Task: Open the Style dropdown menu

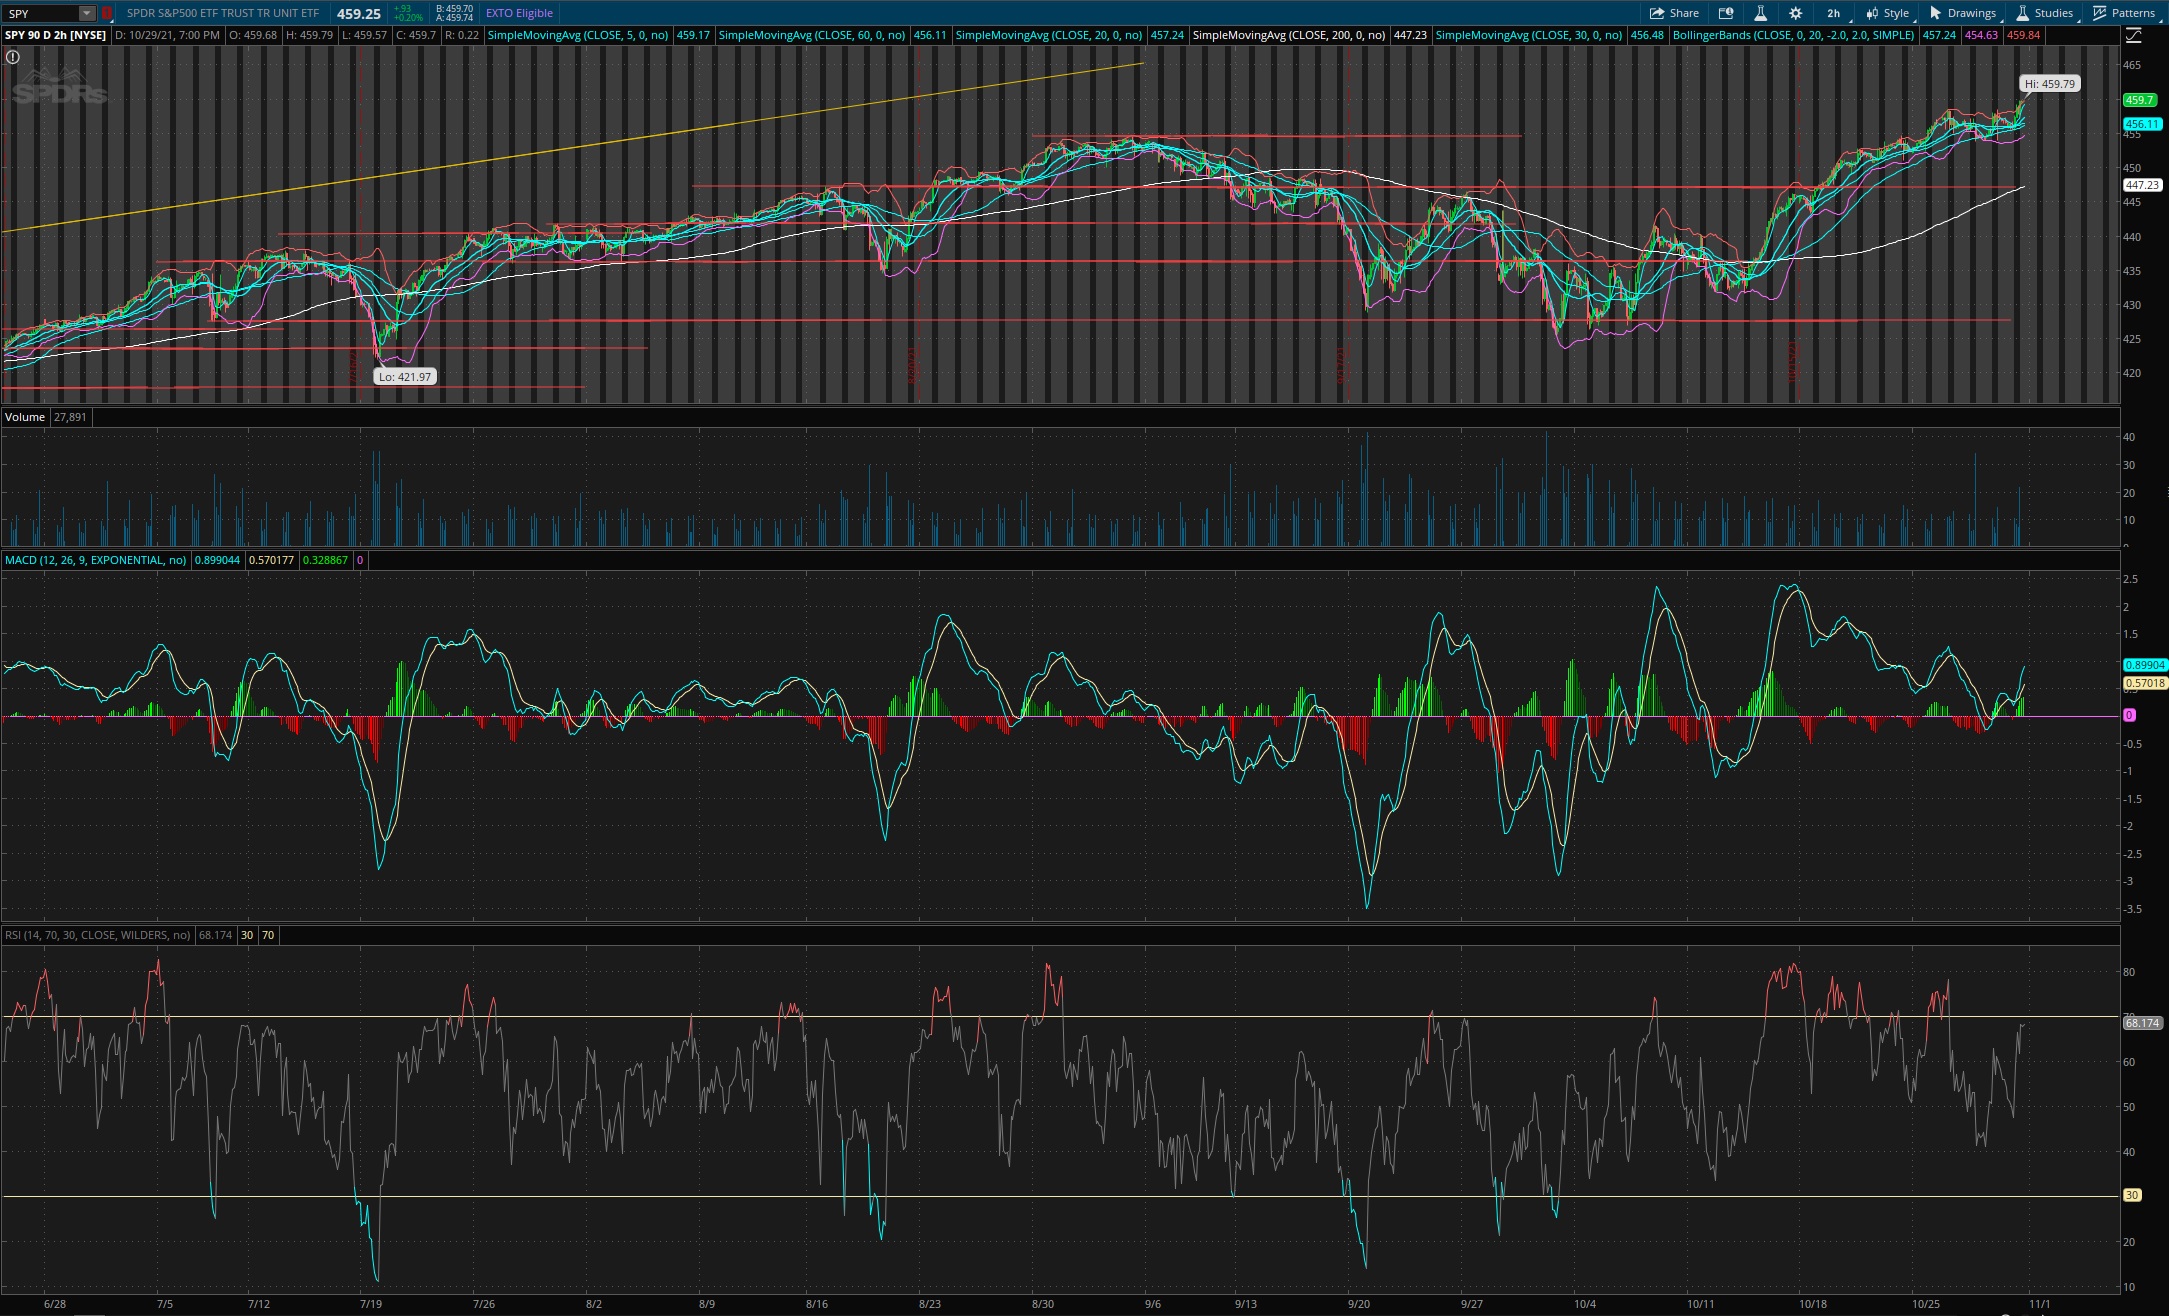Action: 1888,13
